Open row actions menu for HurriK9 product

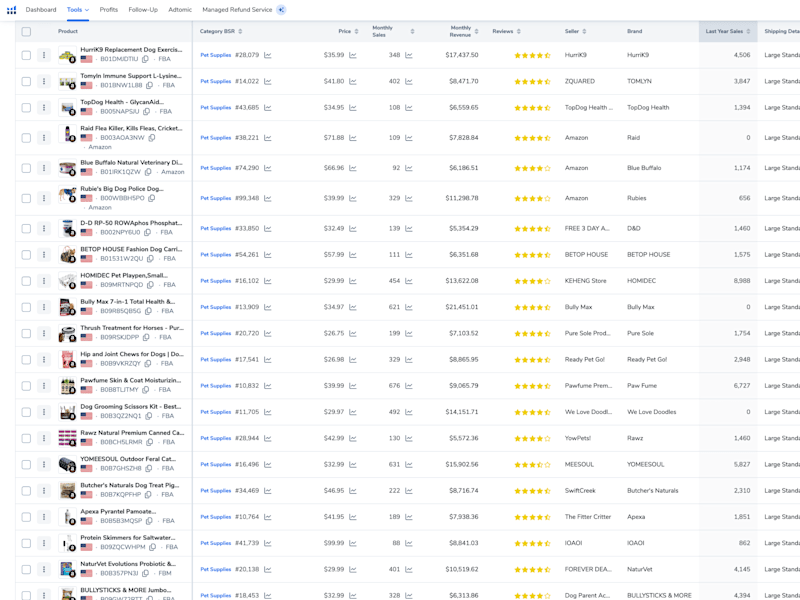[x=44, y=55]
